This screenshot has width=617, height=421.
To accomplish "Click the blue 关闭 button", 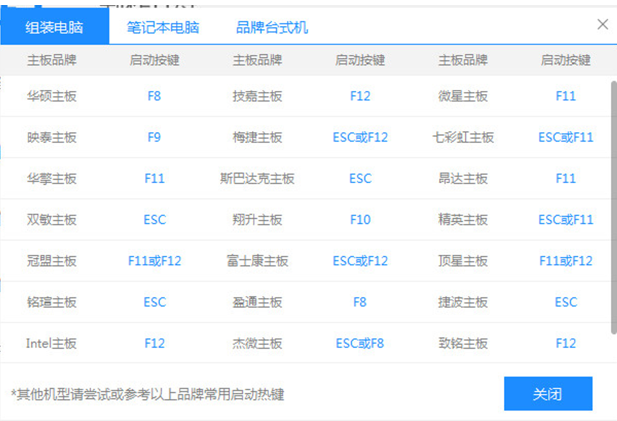I will 548,393.
